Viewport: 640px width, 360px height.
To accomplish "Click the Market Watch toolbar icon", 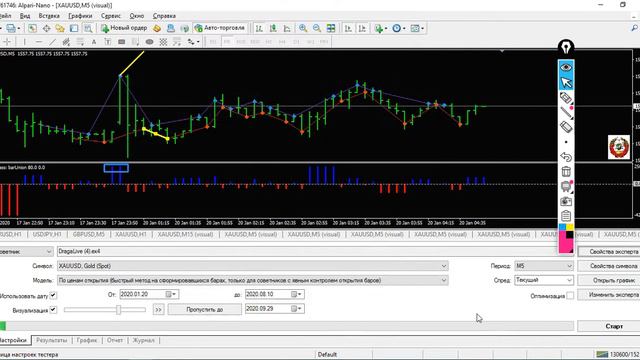I will coord(32,28).
